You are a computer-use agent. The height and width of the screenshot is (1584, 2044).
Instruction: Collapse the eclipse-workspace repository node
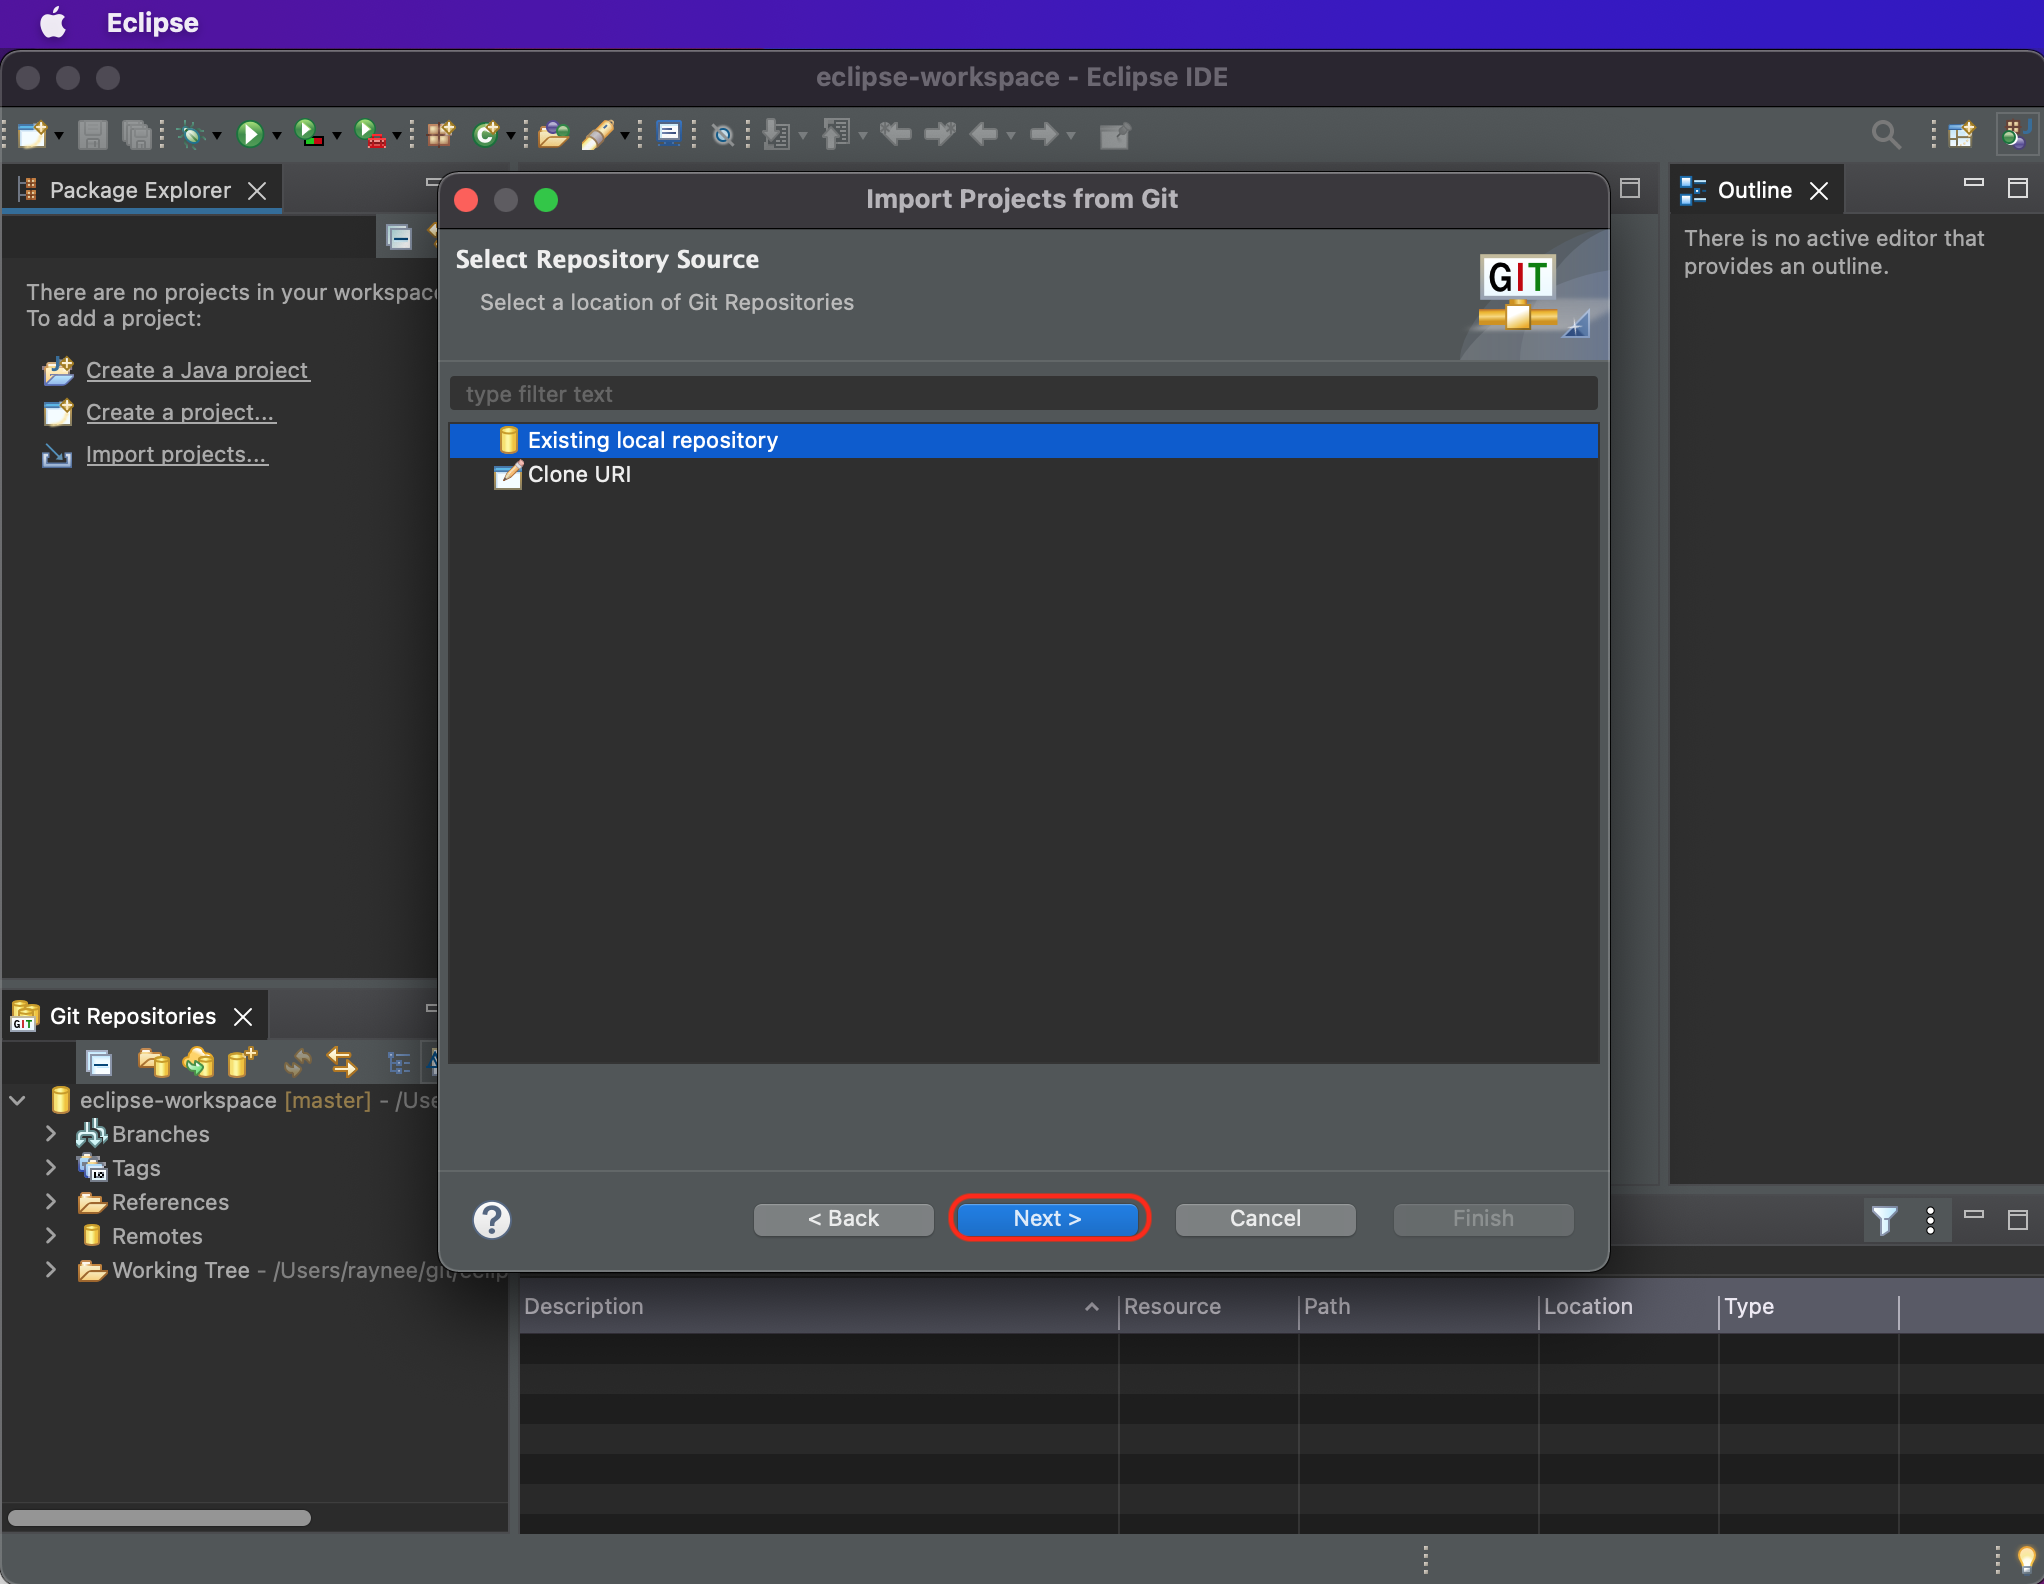pyautogui.click(x=18, y=1100)
